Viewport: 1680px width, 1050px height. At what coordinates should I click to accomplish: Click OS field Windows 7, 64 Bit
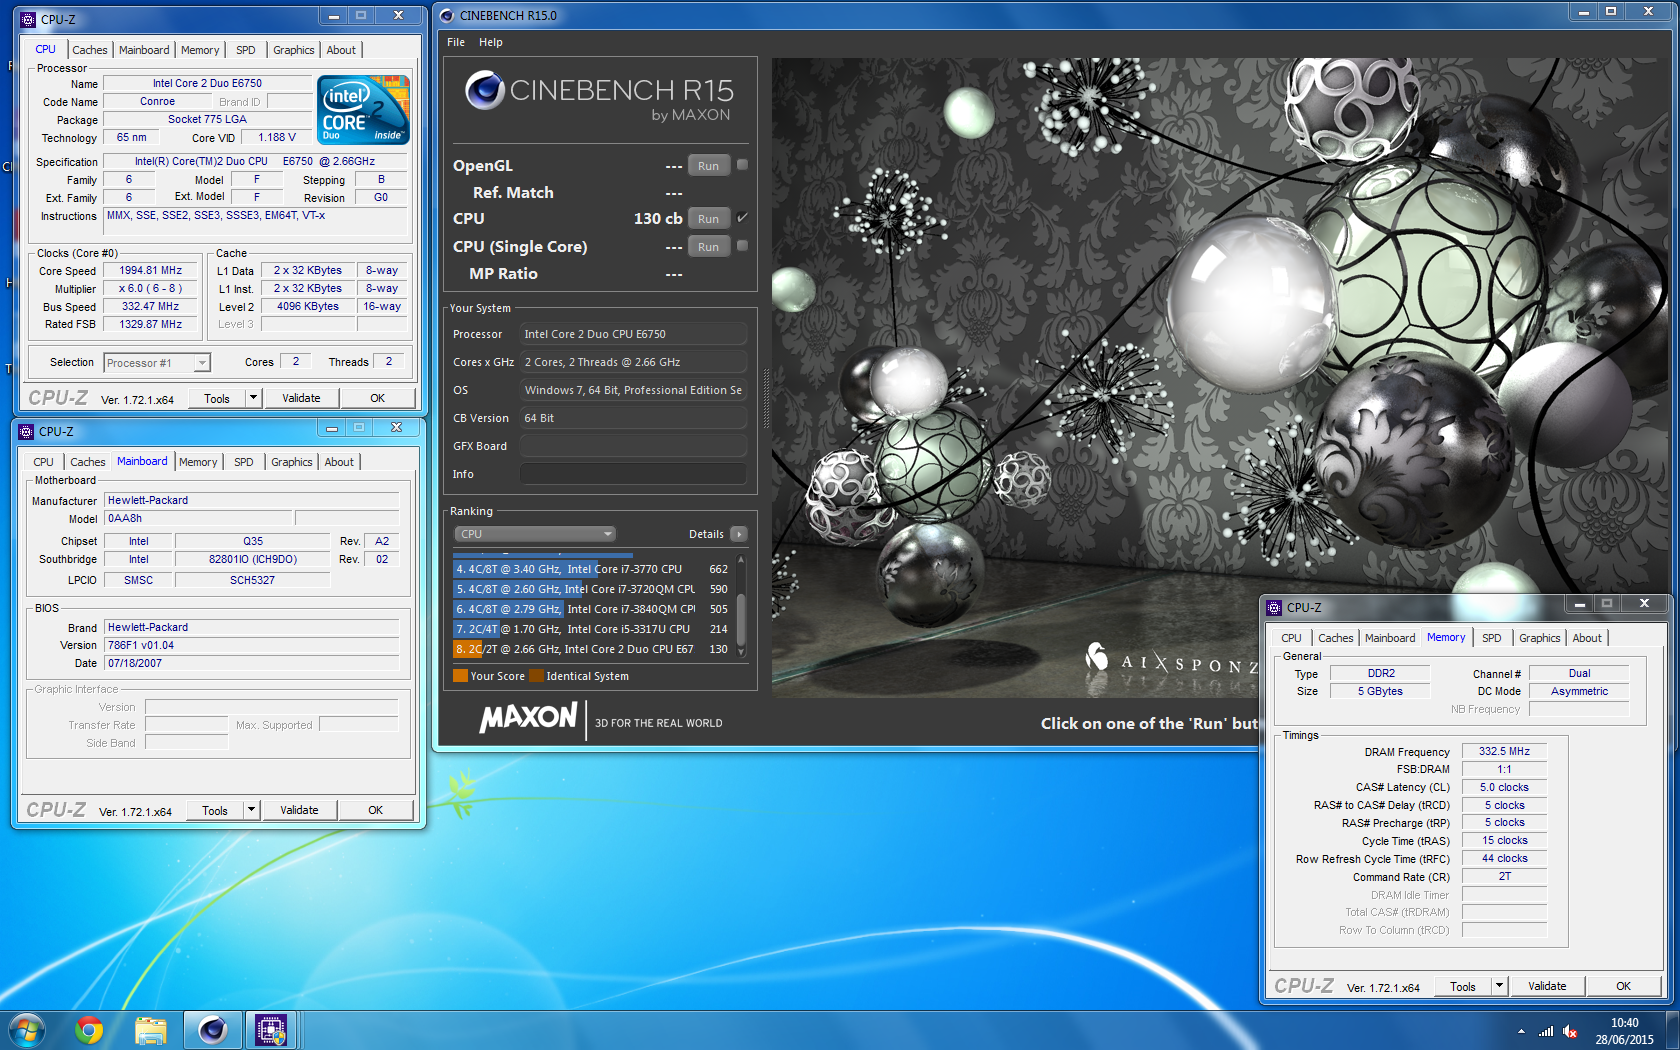pos(633,390)
